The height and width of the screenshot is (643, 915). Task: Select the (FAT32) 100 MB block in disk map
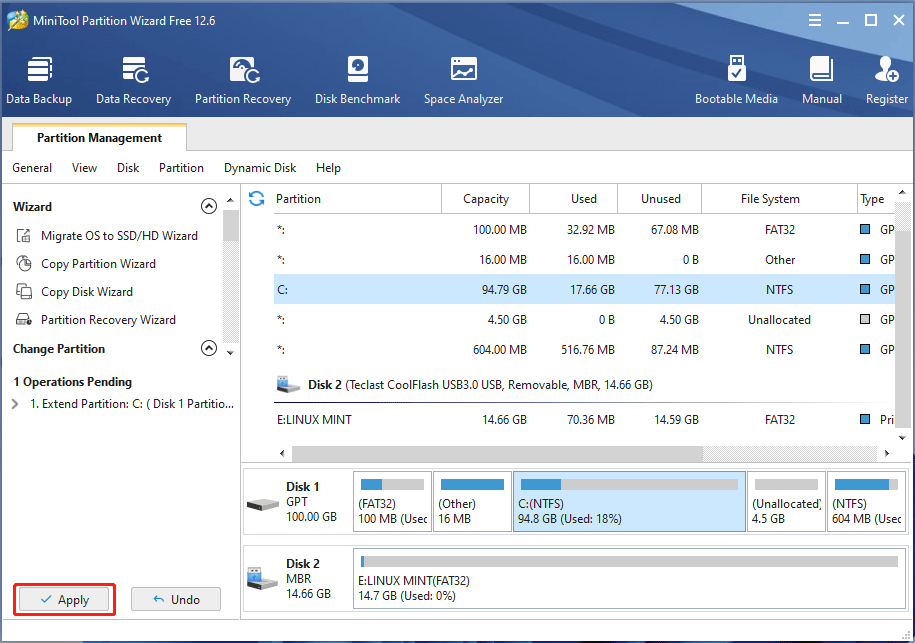coord(392,502)
